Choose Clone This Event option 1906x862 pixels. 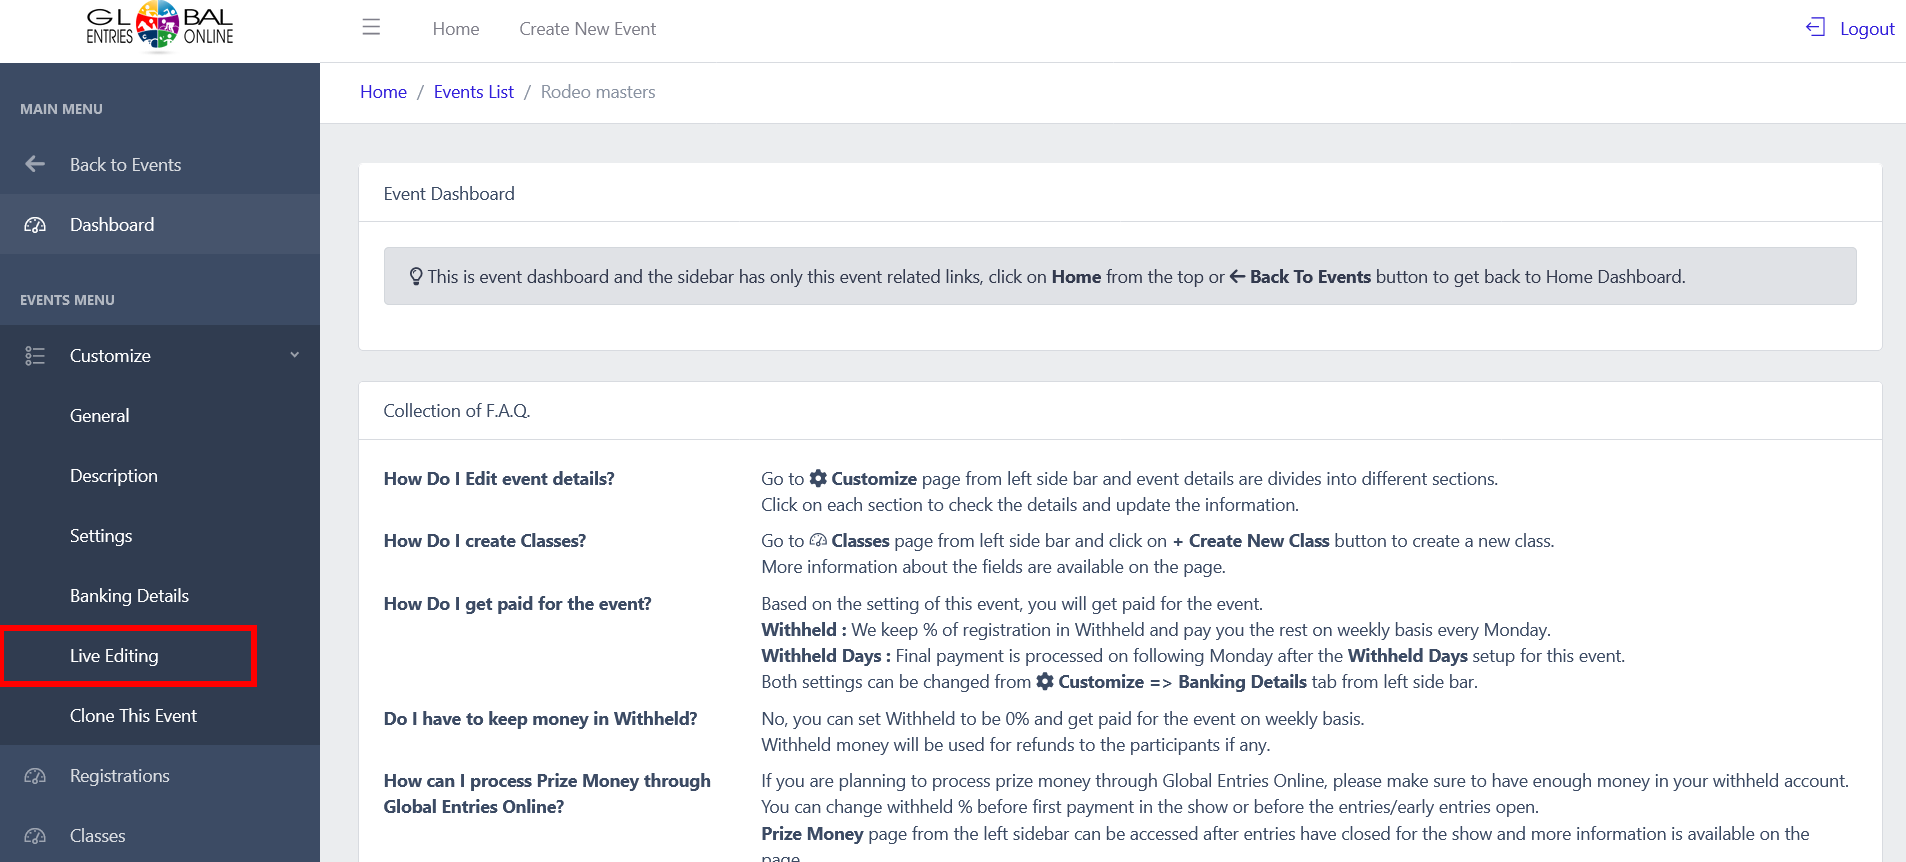coord(133,716)
